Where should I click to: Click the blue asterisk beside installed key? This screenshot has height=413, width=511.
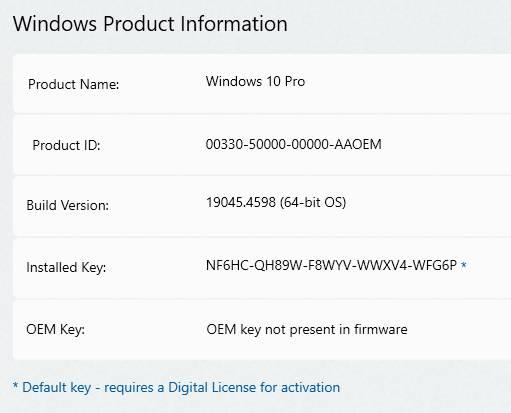click(463, 265)
